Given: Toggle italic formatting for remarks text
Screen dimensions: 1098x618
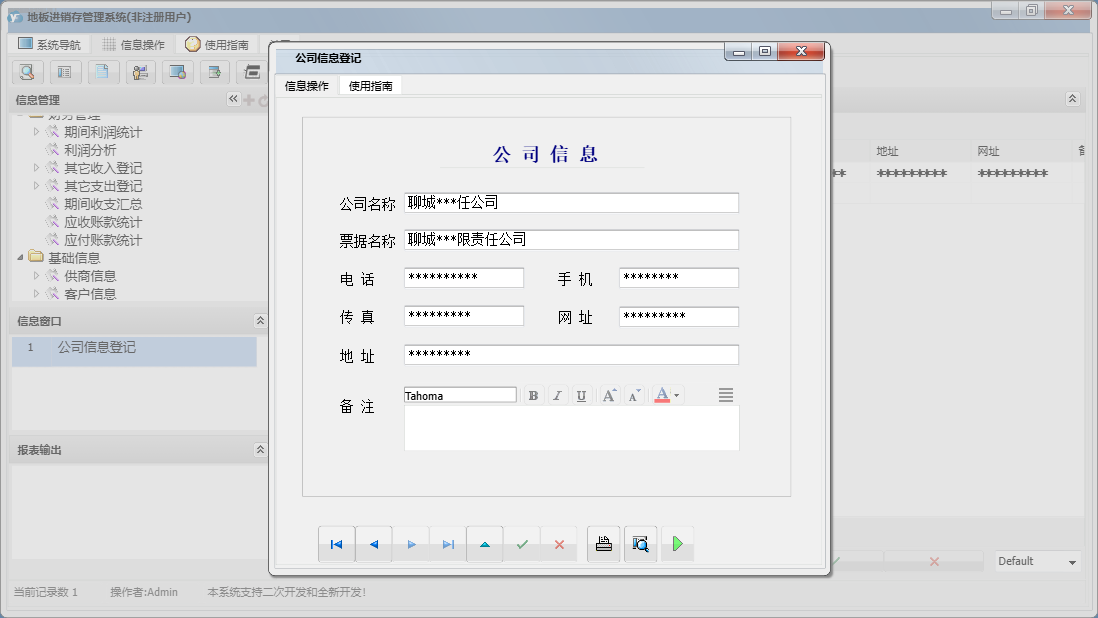Looking at the screenshot, I should 557,394.
